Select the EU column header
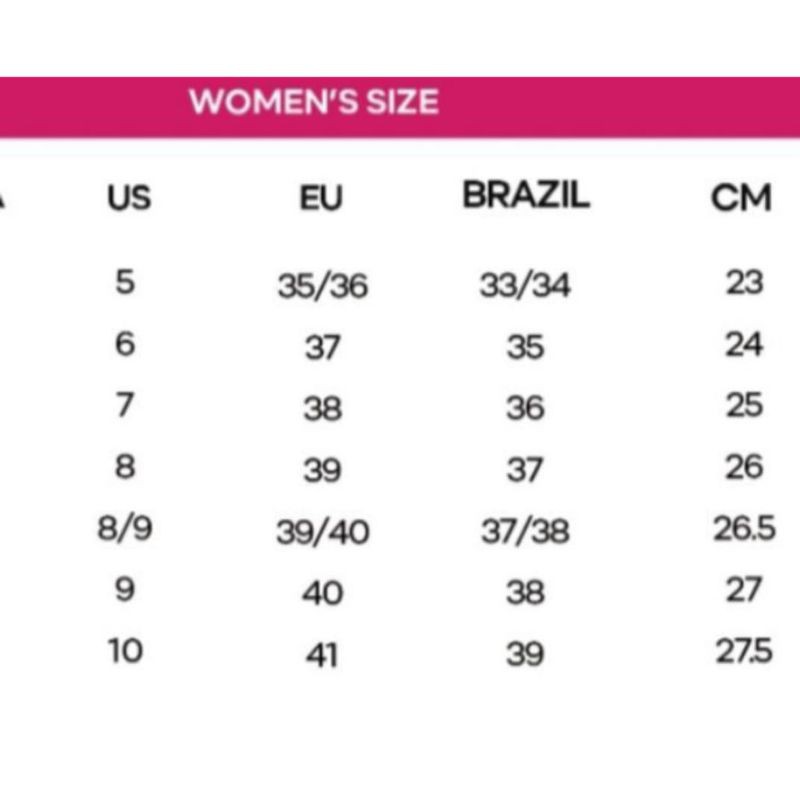The image size is (800, 800). coord(321,198)
